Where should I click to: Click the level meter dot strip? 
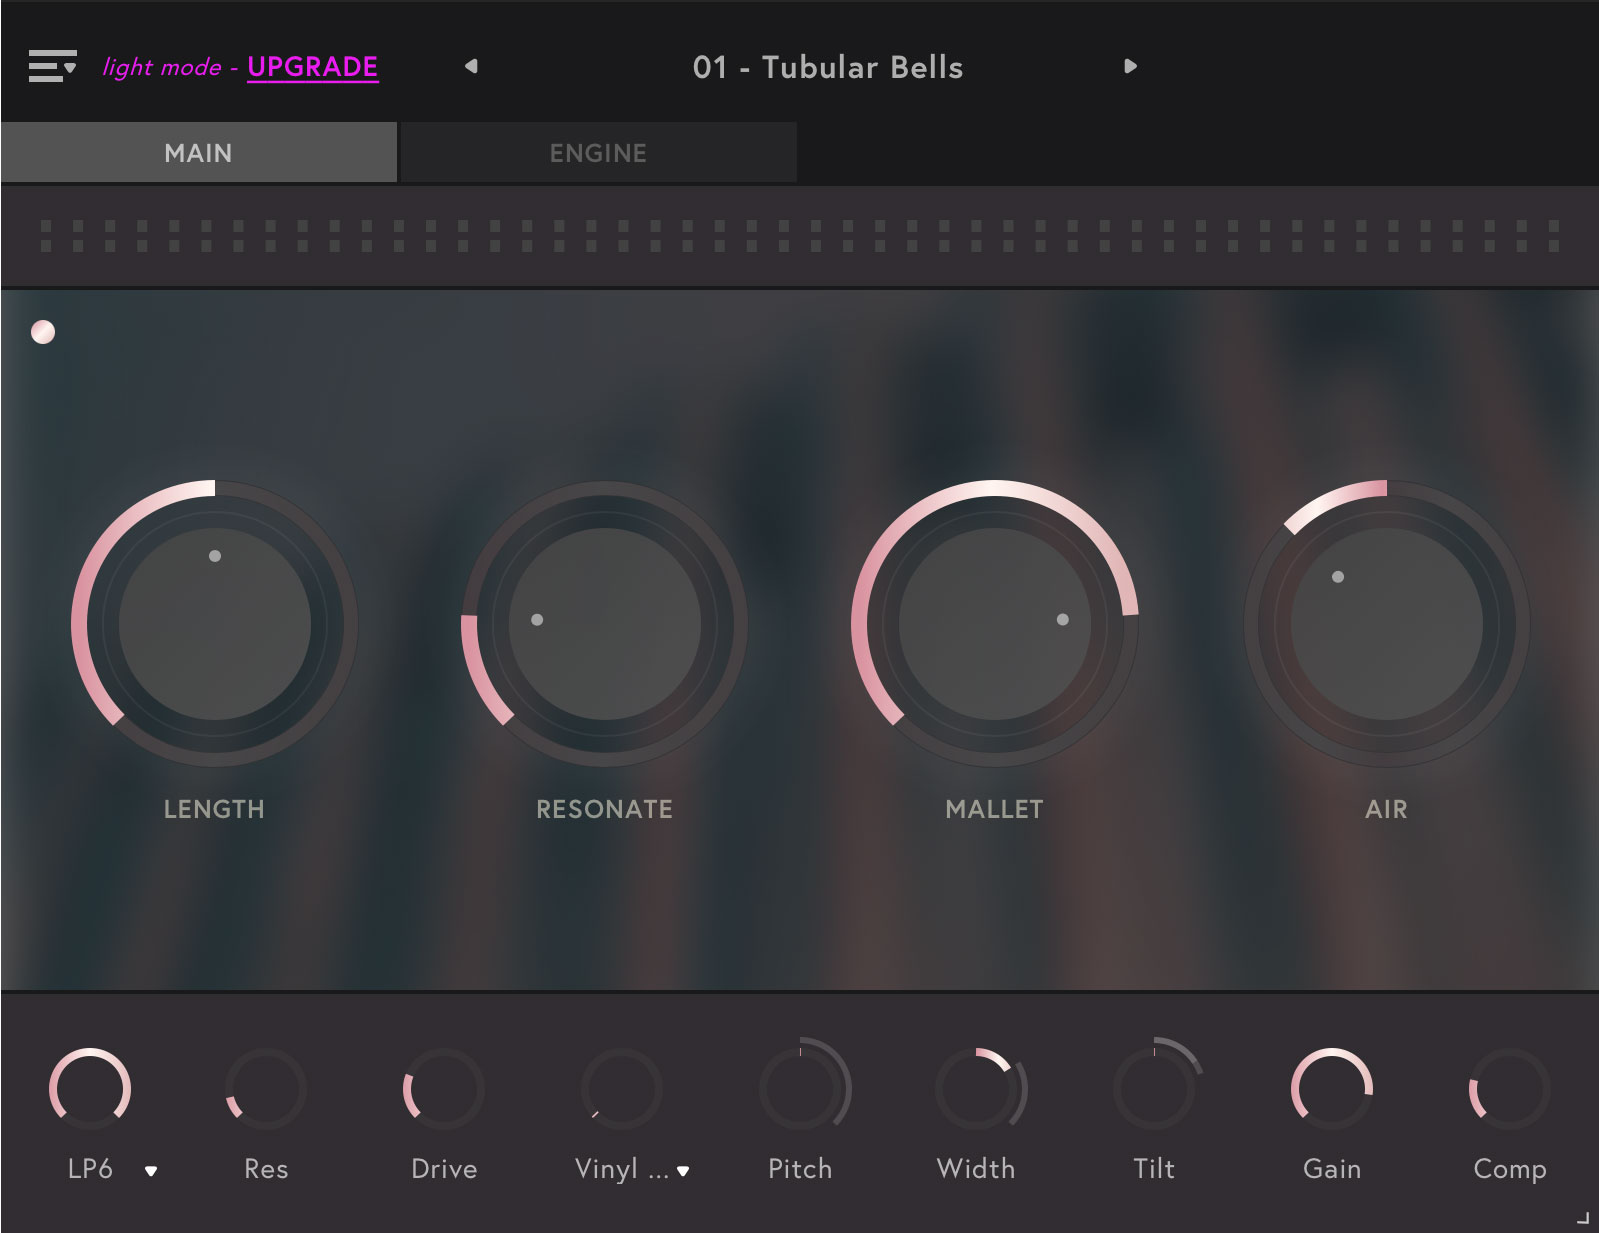pyautogui.click(x=800, y=236)
